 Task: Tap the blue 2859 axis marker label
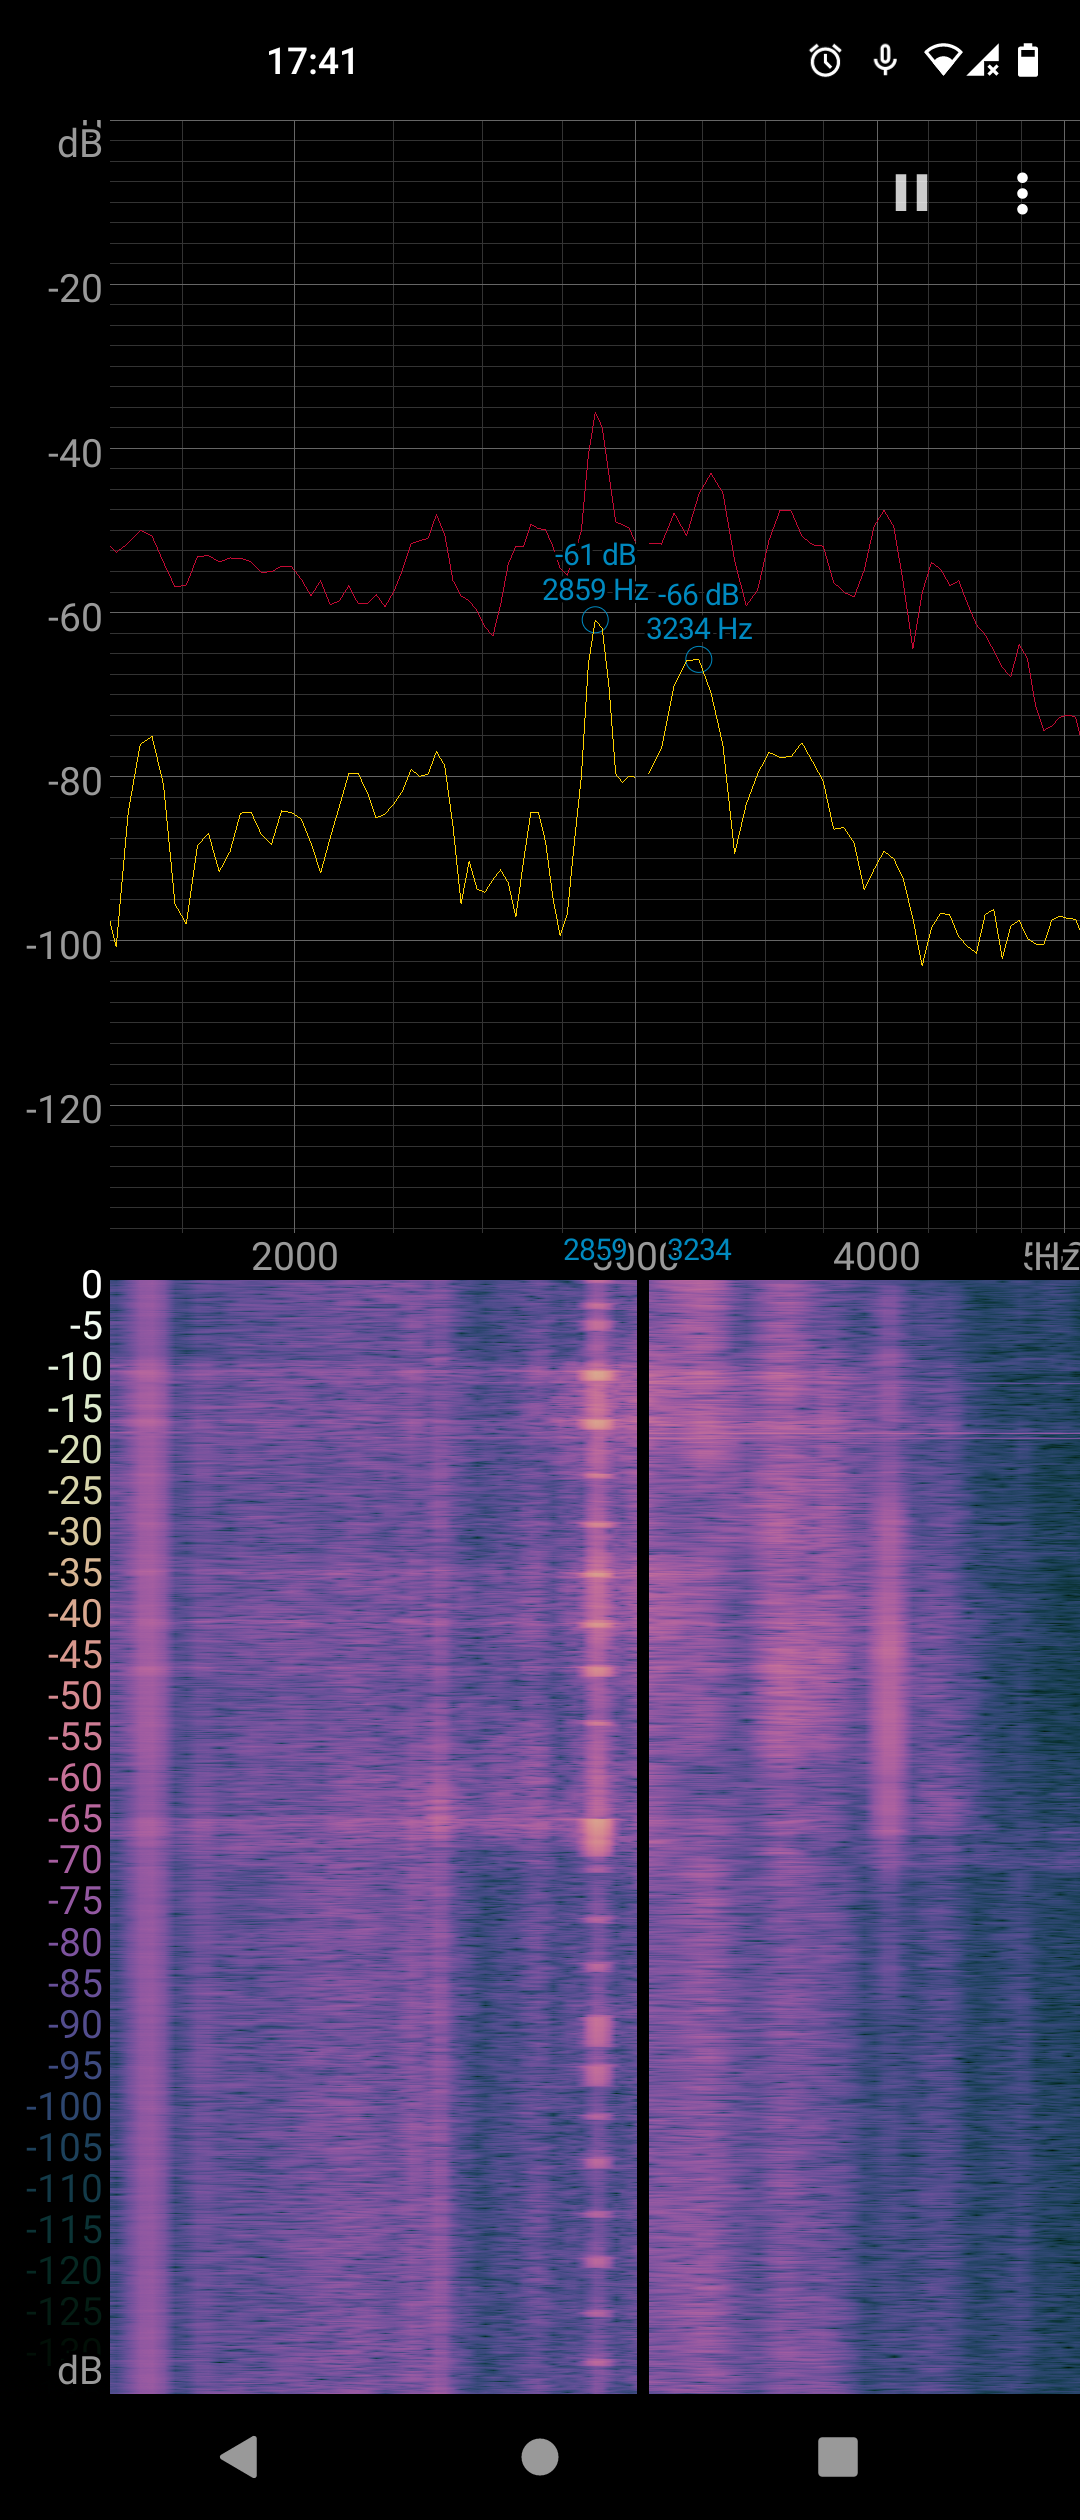tap(595, 1250)
